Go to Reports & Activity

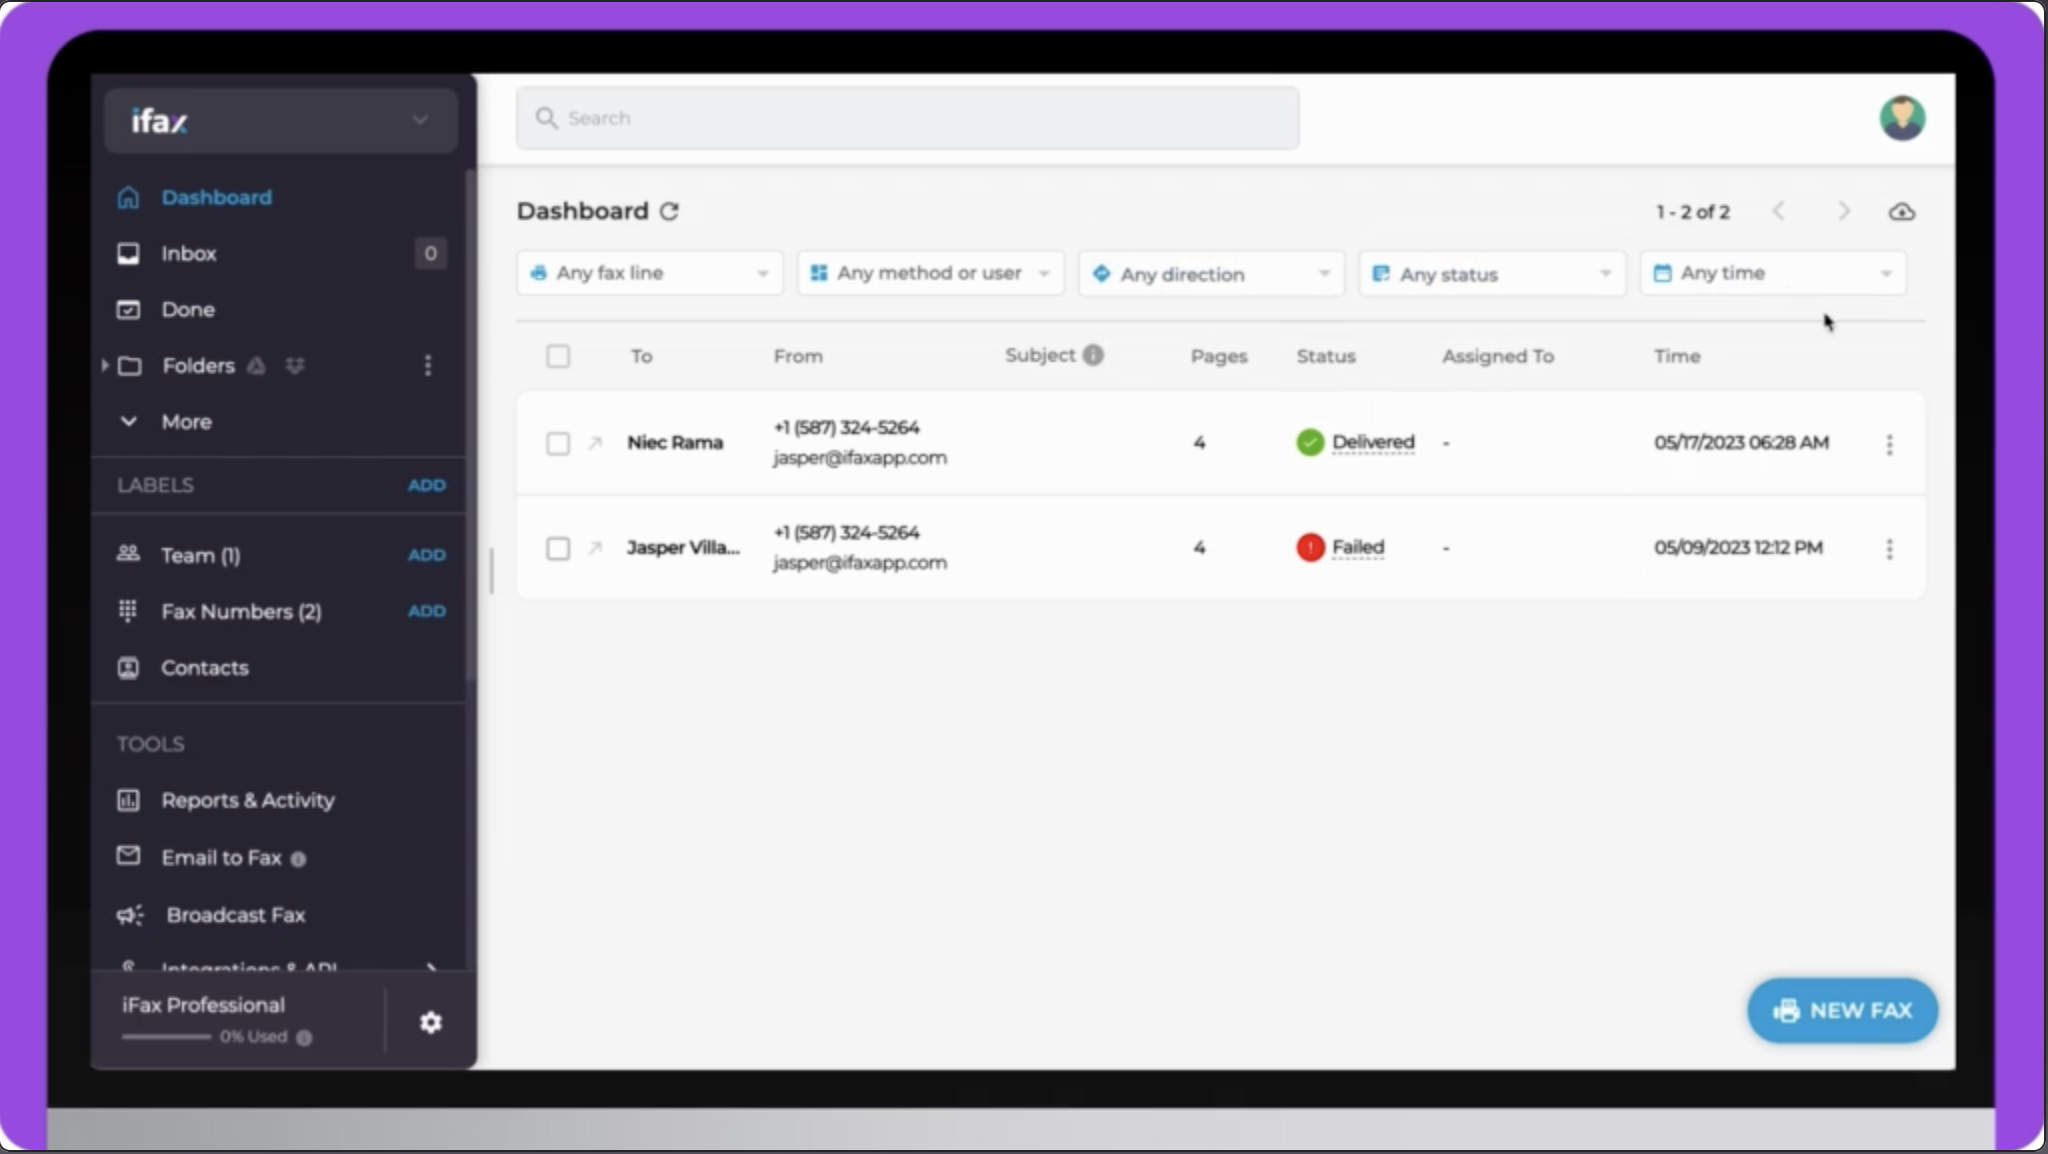[247, 800]
